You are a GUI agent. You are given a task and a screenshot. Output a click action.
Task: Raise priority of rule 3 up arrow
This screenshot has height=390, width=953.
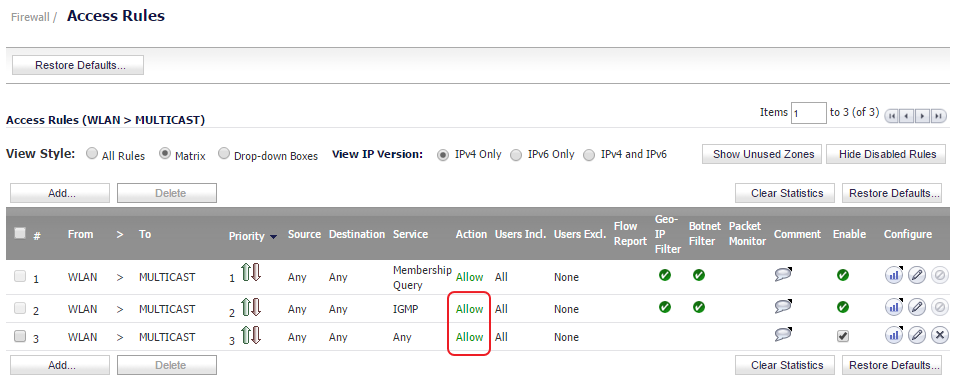tap(246, 335)
